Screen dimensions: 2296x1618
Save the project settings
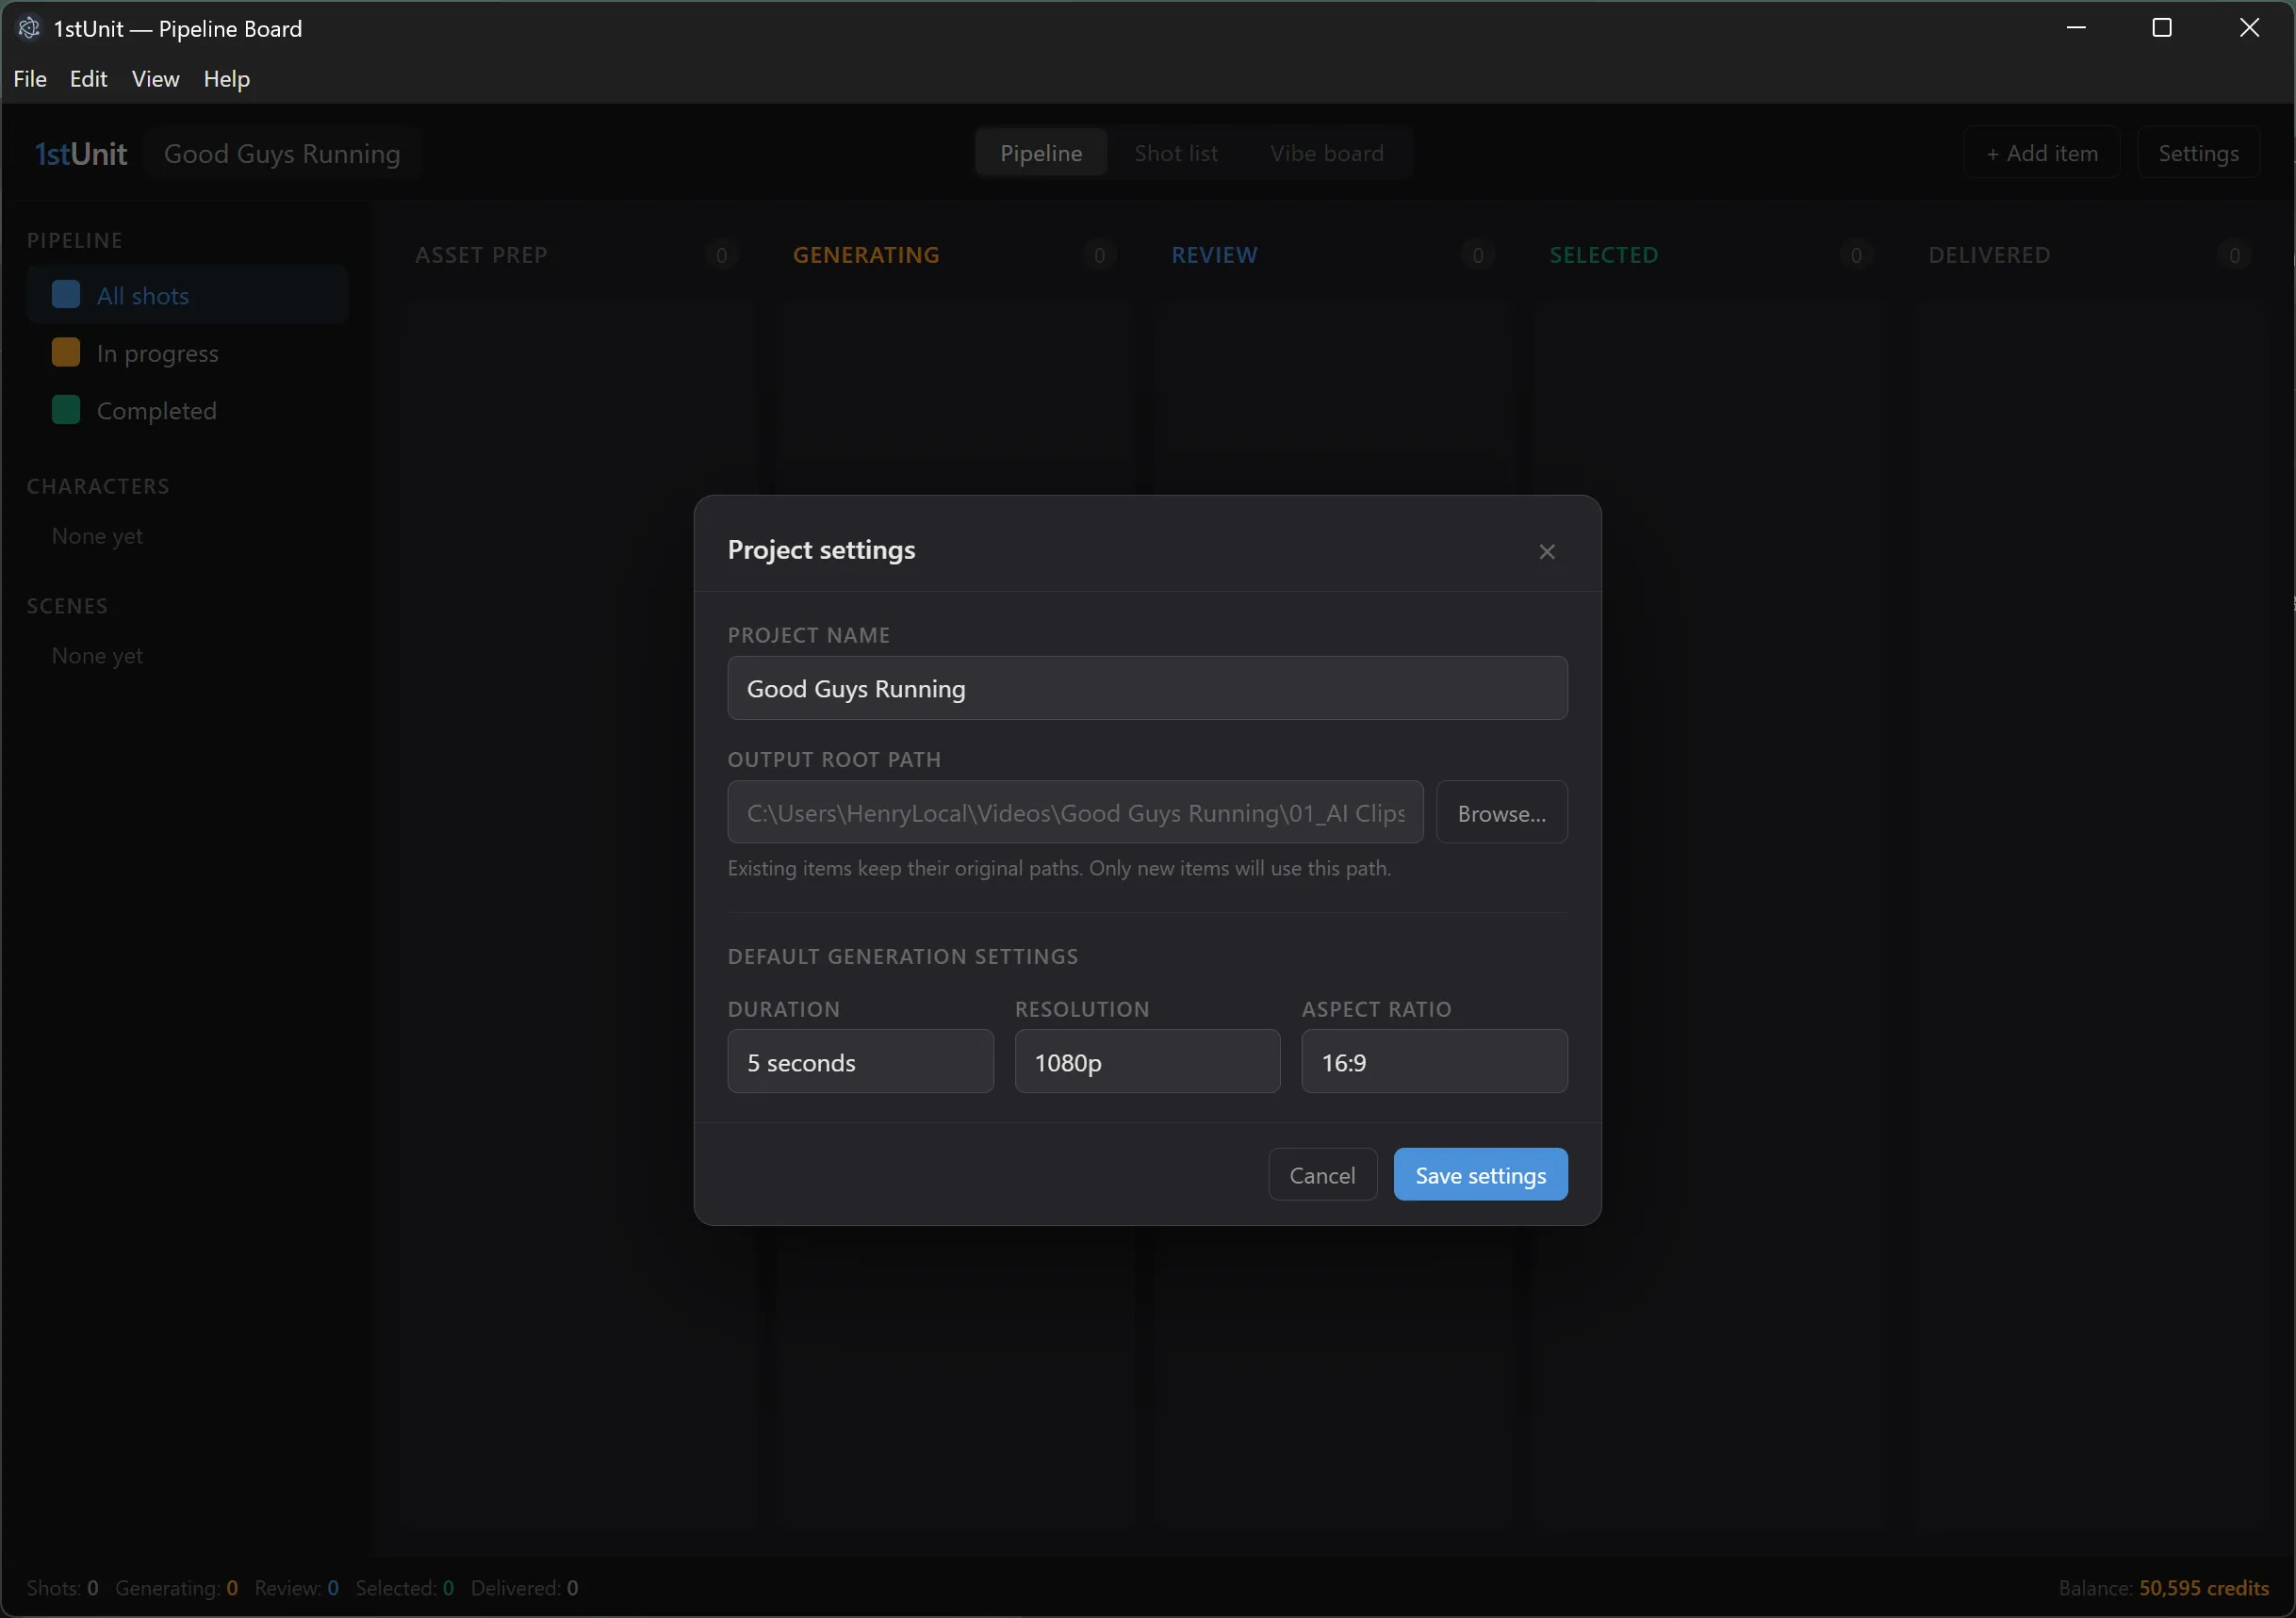point(1480,1174)
